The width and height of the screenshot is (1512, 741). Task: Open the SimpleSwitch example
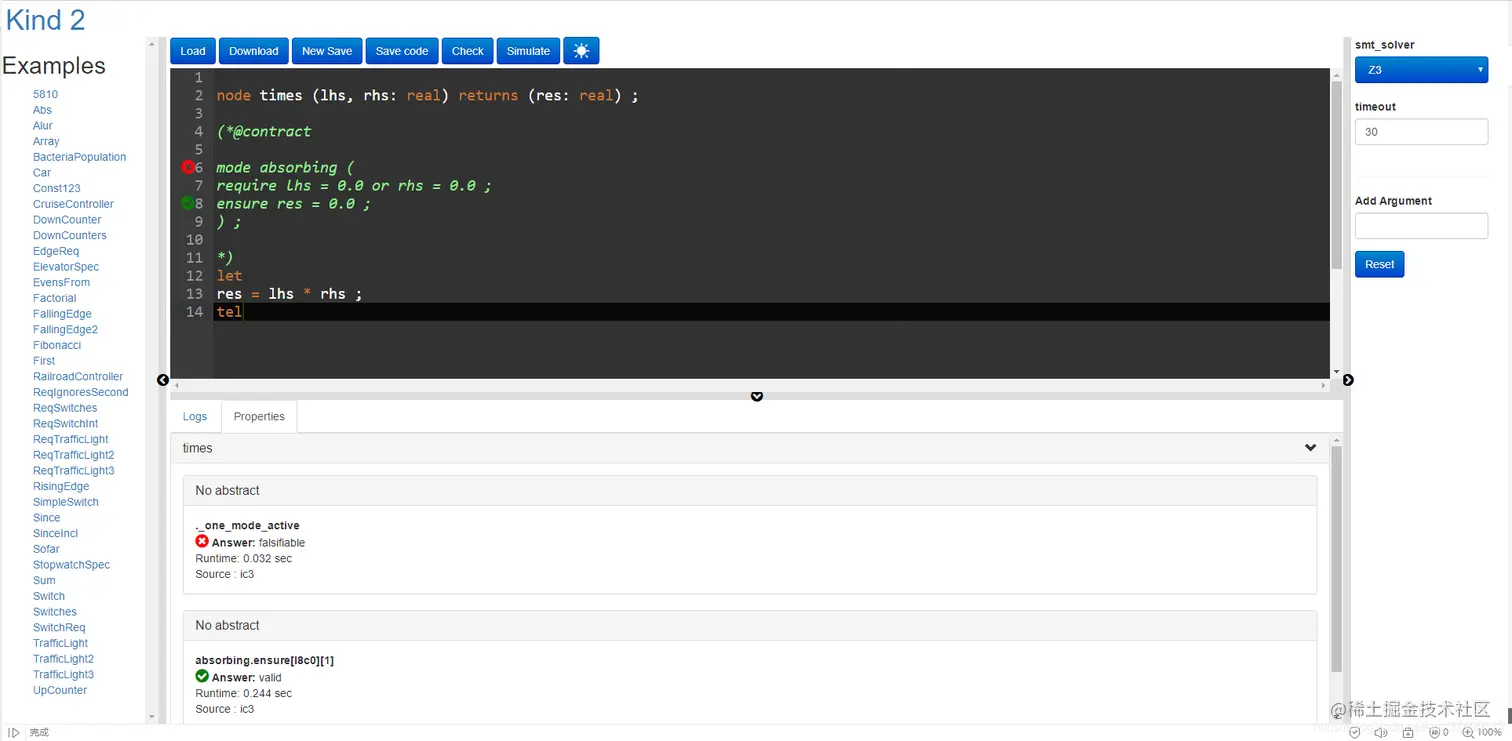[66, 502]
